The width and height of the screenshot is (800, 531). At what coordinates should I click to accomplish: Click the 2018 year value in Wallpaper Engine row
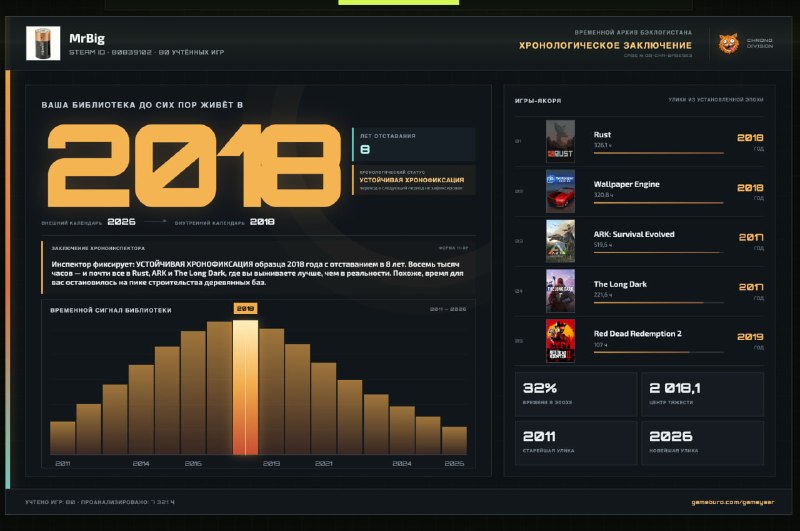point(750,188)
